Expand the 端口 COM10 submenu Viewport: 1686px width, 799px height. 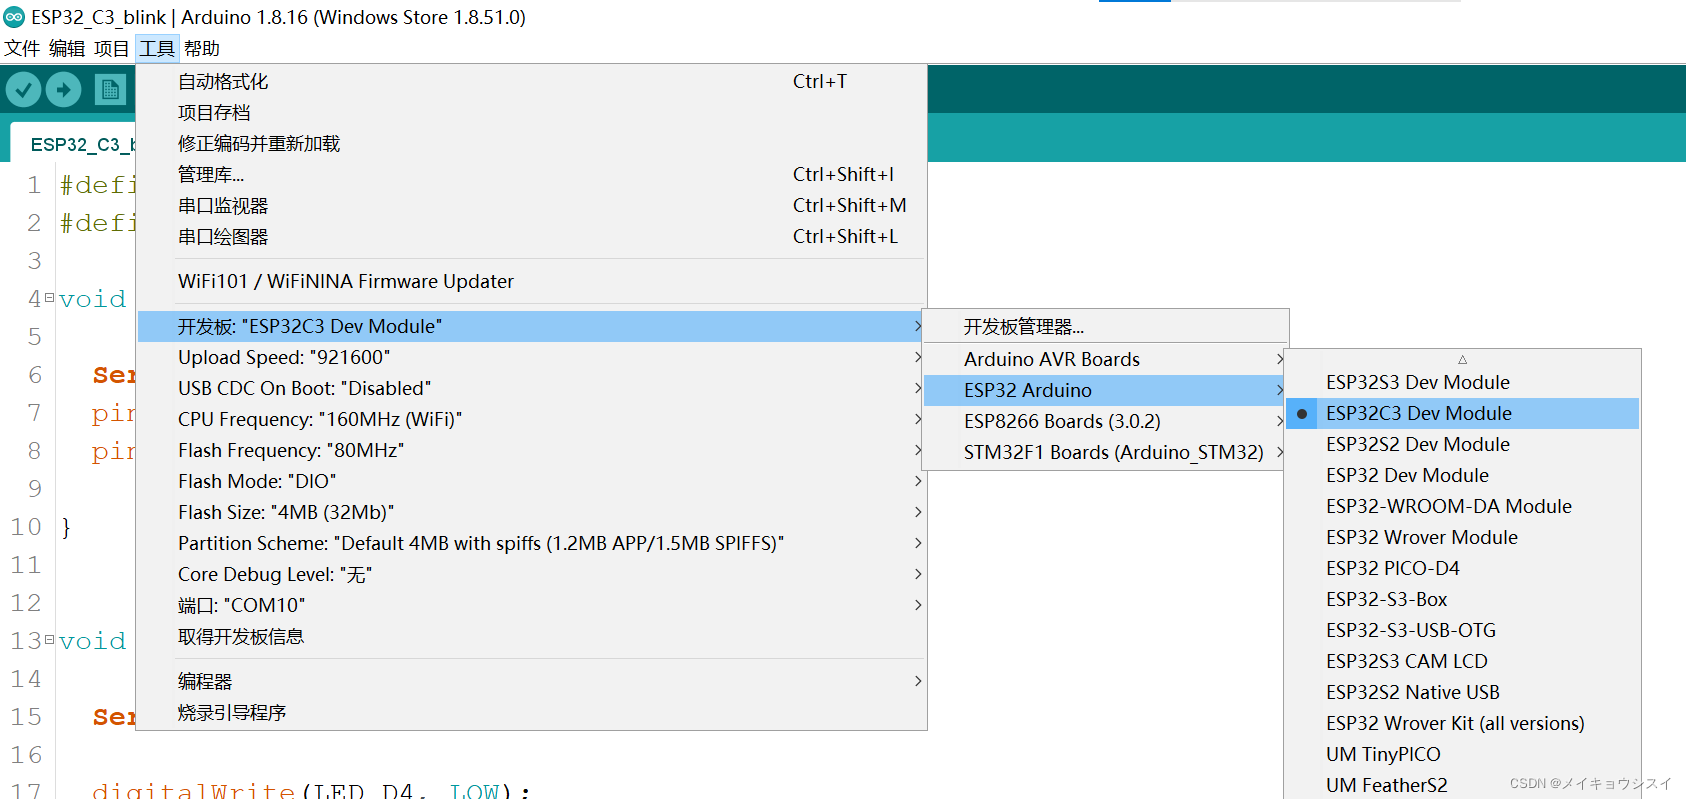[531, 605]
